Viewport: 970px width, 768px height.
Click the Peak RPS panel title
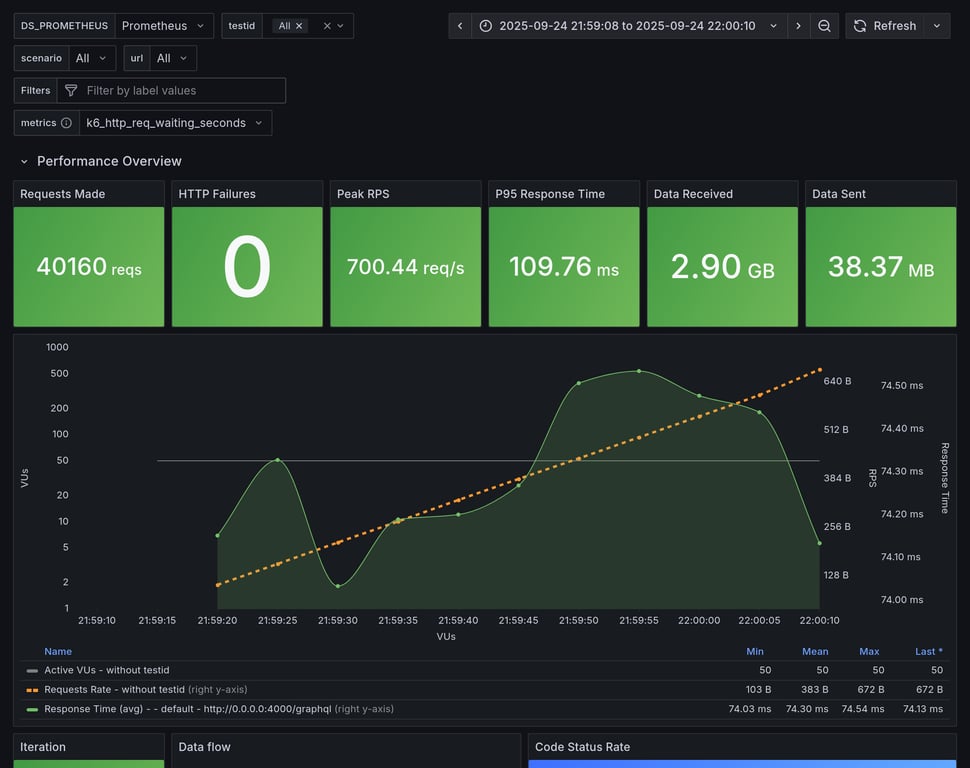click(x=363, y=194)
